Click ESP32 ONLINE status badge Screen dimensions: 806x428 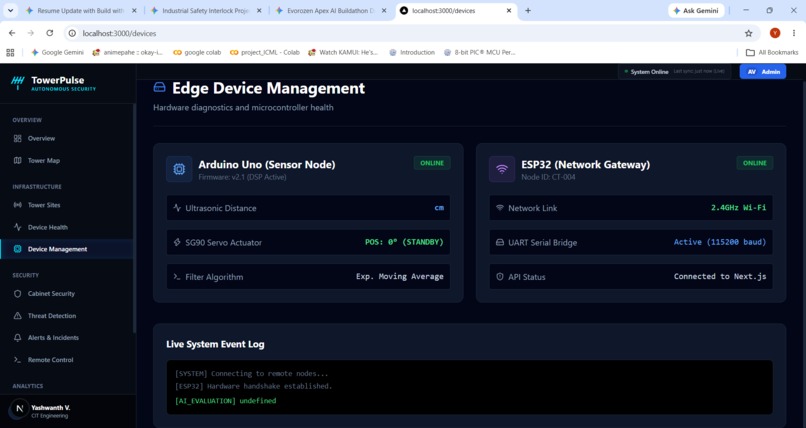tap(755, 163)
